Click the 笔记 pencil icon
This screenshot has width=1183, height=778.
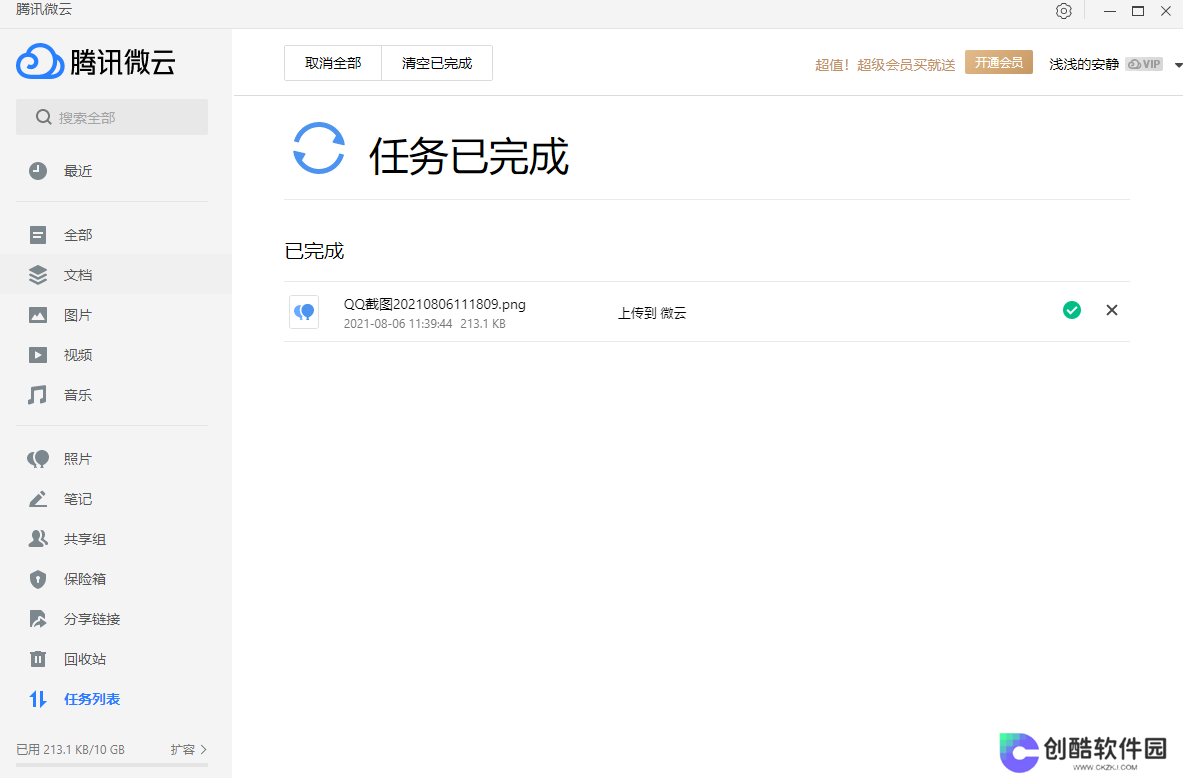click(x=38, y=499)
